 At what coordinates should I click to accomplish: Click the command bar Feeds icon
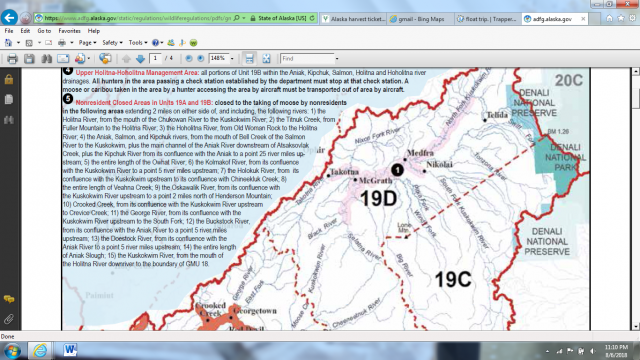click(x=29, y=42)
